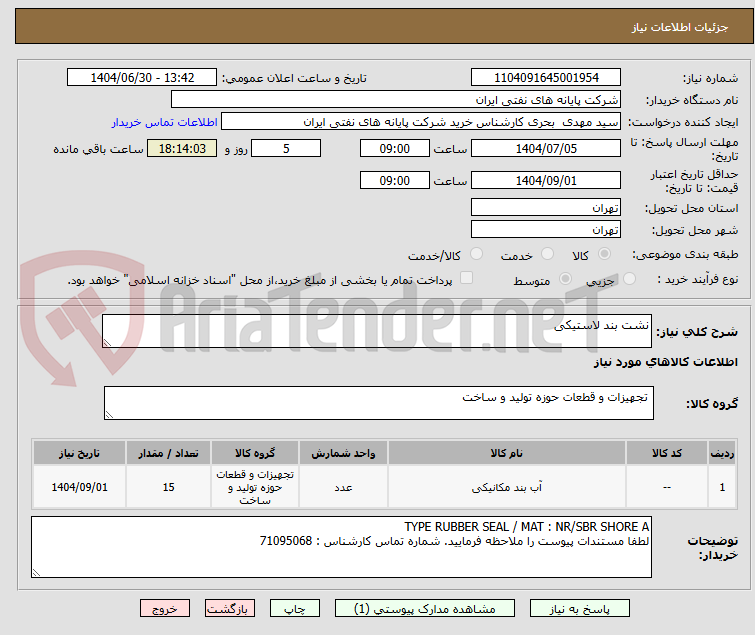Click the نام دستگاه خریدار field
Image resolution: width=755 pixels, height=635 pixels.
click(396, 100)
